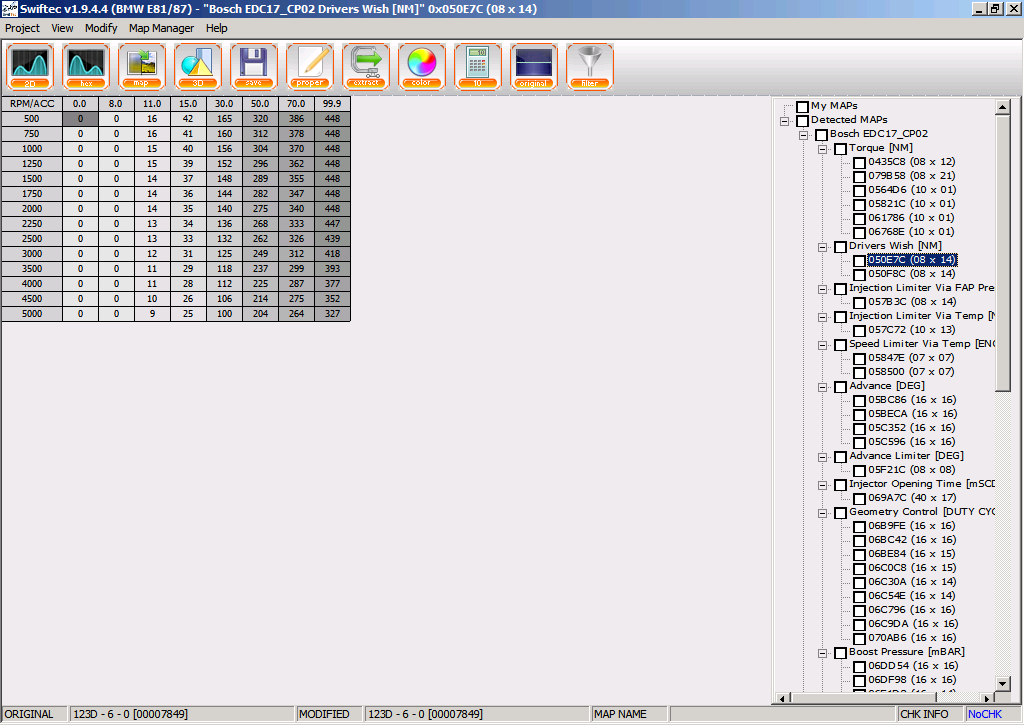Viewport: 1024px width, 725px height.
Task: Click the extract toolbar icon
Action: [x=366, y=66]
